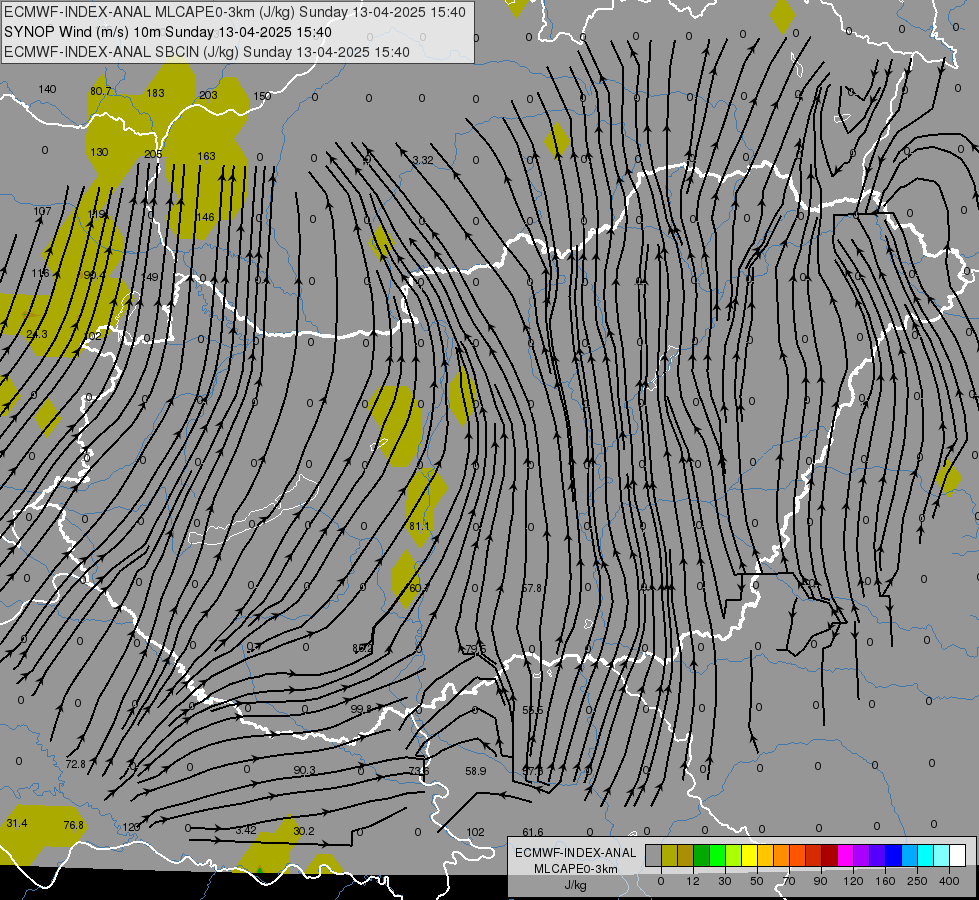Click the map value 107

coord(42,211)
